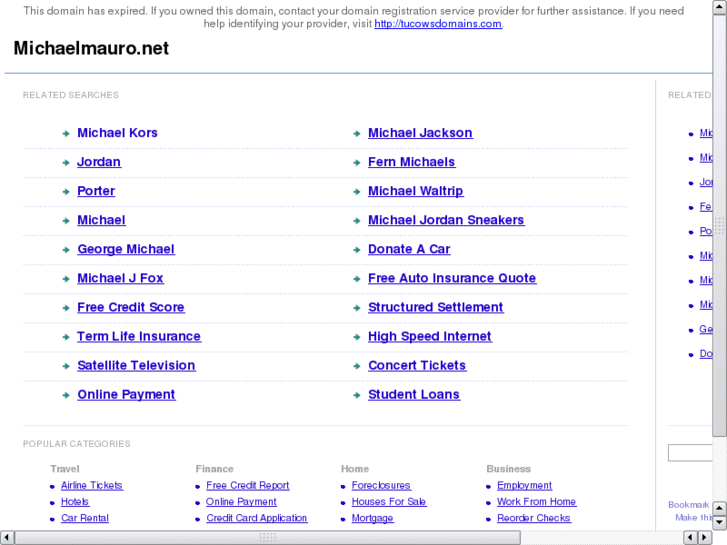Click arrow icon next to Student Loans
Screen dimensions: 727x545
click(x=357, y=396)
